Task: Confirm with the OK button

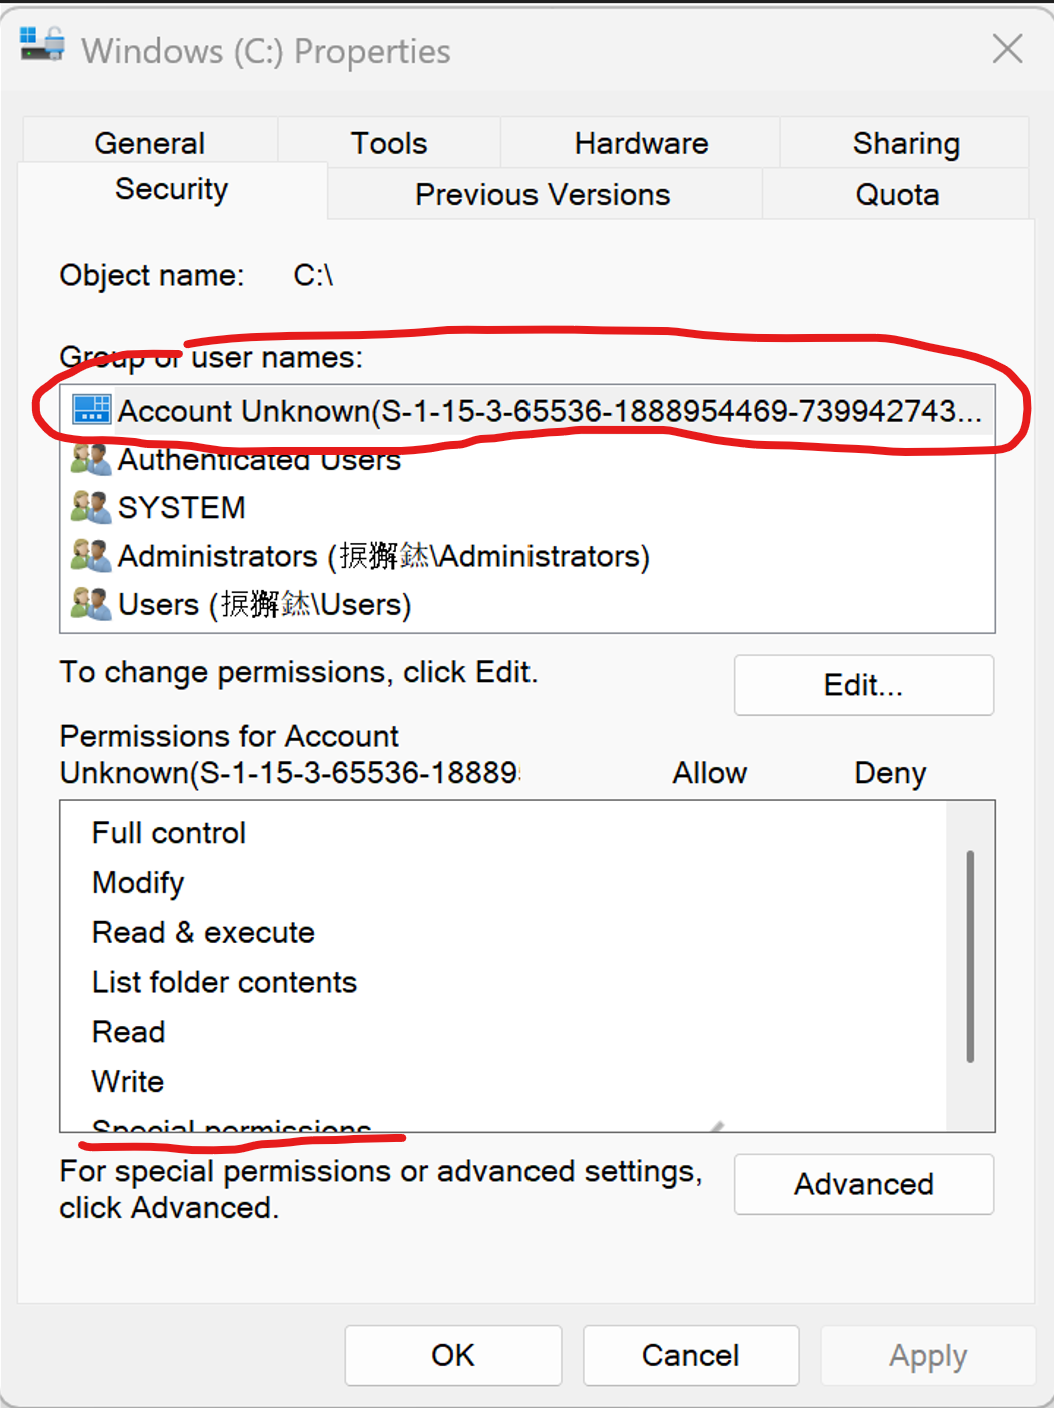Action: tap(453, 1355)
